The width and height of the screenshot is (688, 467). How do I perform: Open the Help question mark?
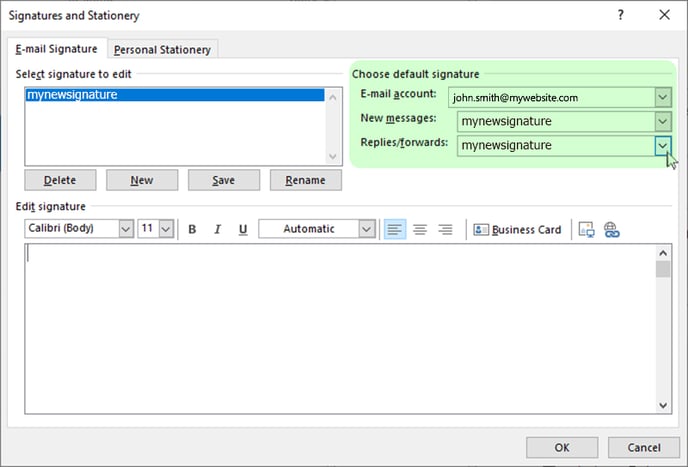[620, 15]
